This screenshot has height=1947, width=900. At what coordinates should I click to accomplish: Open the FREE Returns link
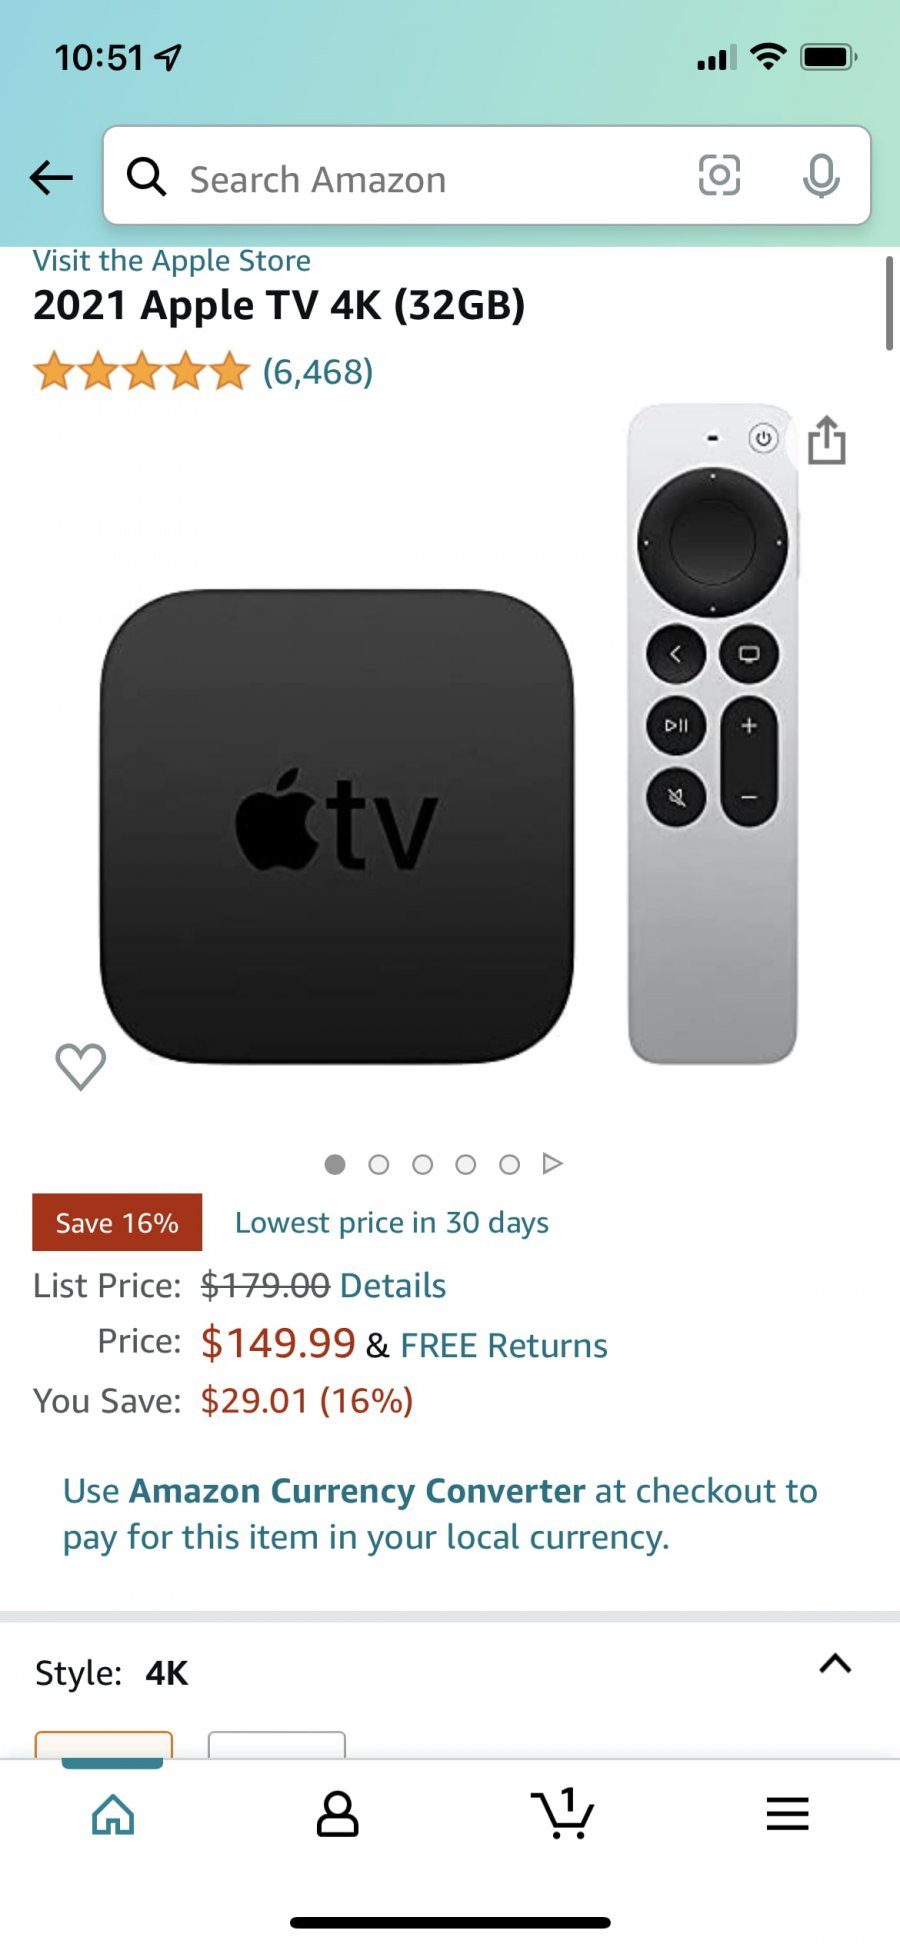pos(504,1345)
